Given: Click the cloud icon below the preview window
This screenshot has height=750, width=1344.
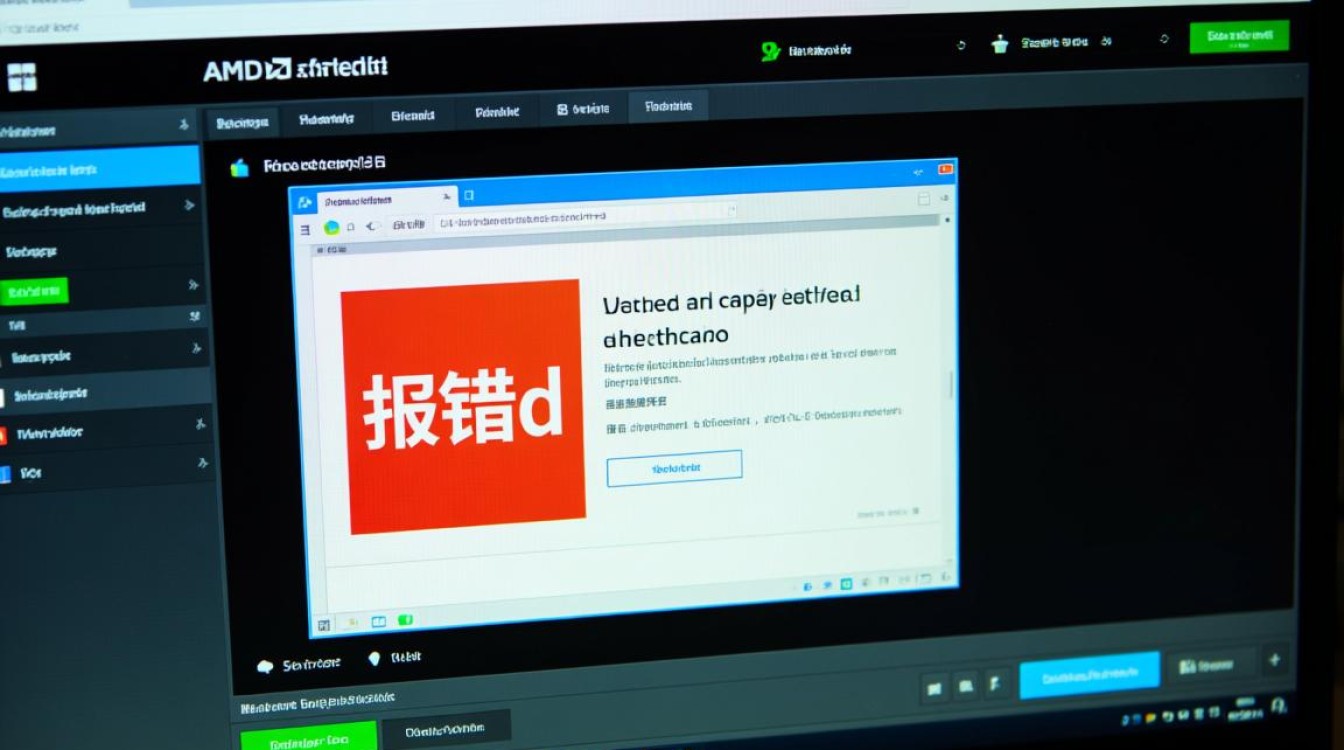Looking at the screenshot, I should tap(266, 665).
